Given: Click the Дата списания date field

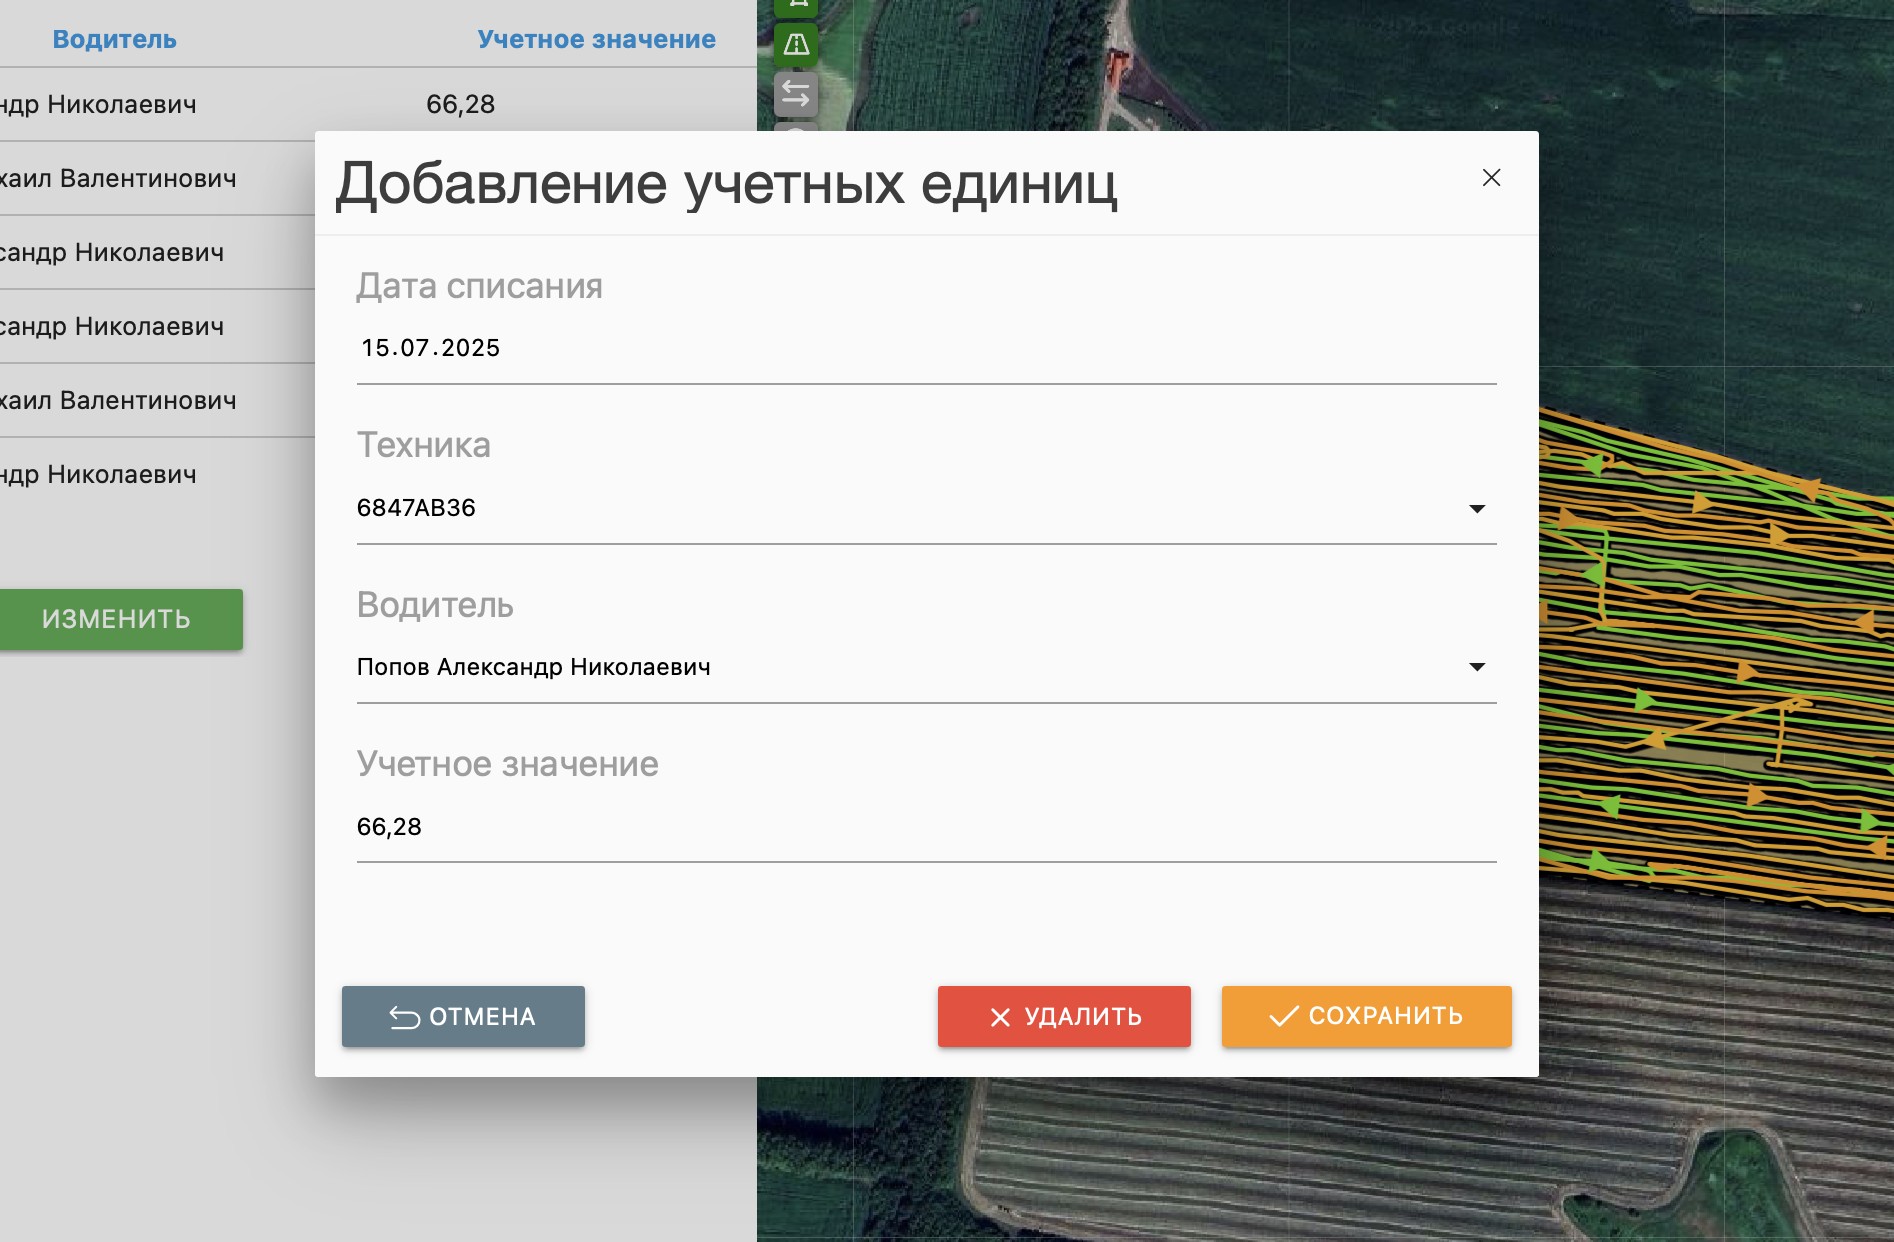Looking at the screenshot, I should [x=925, y=348].
